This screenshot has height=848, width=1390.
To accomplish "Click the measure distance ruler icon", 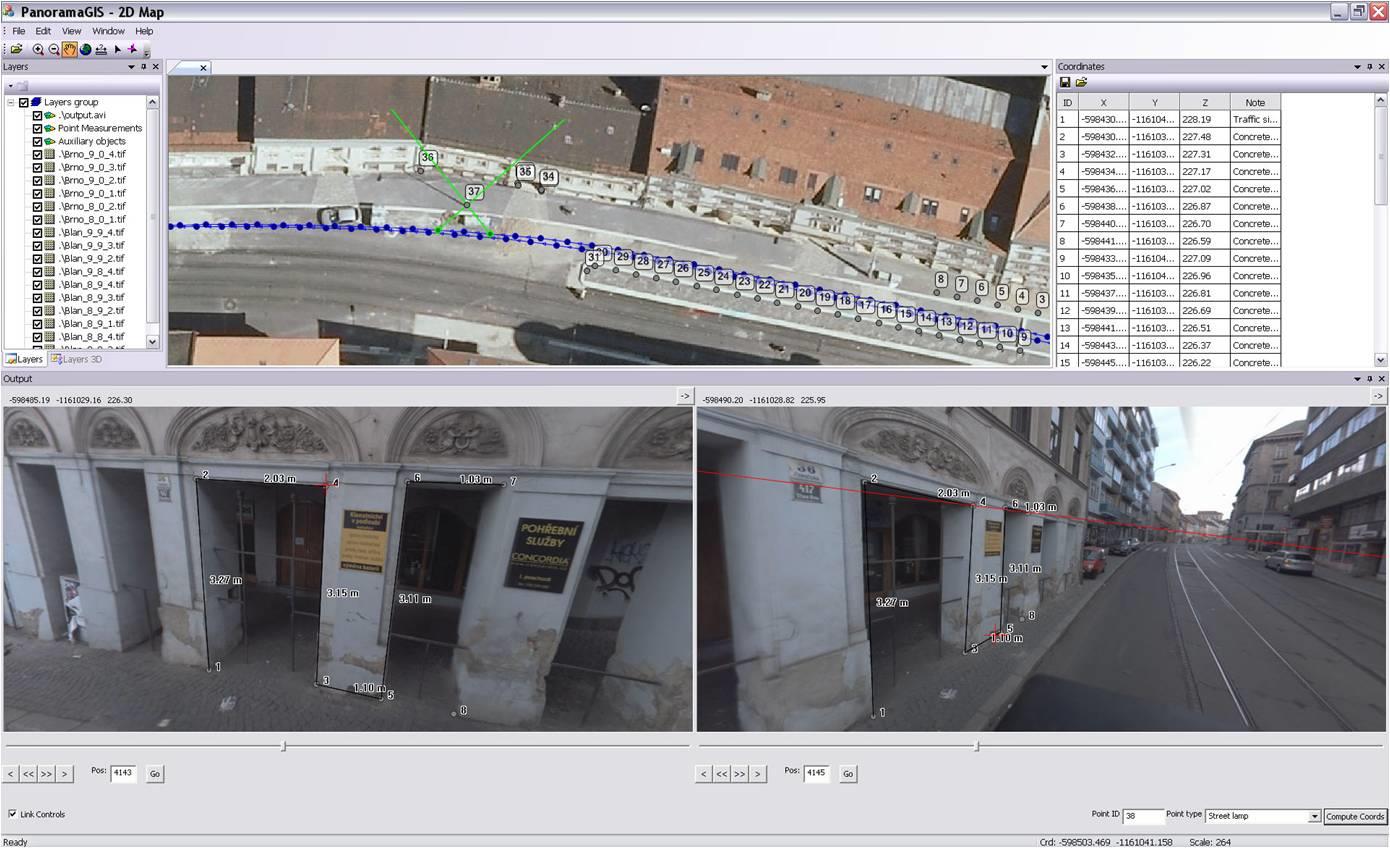I will (x=101, y=49).
